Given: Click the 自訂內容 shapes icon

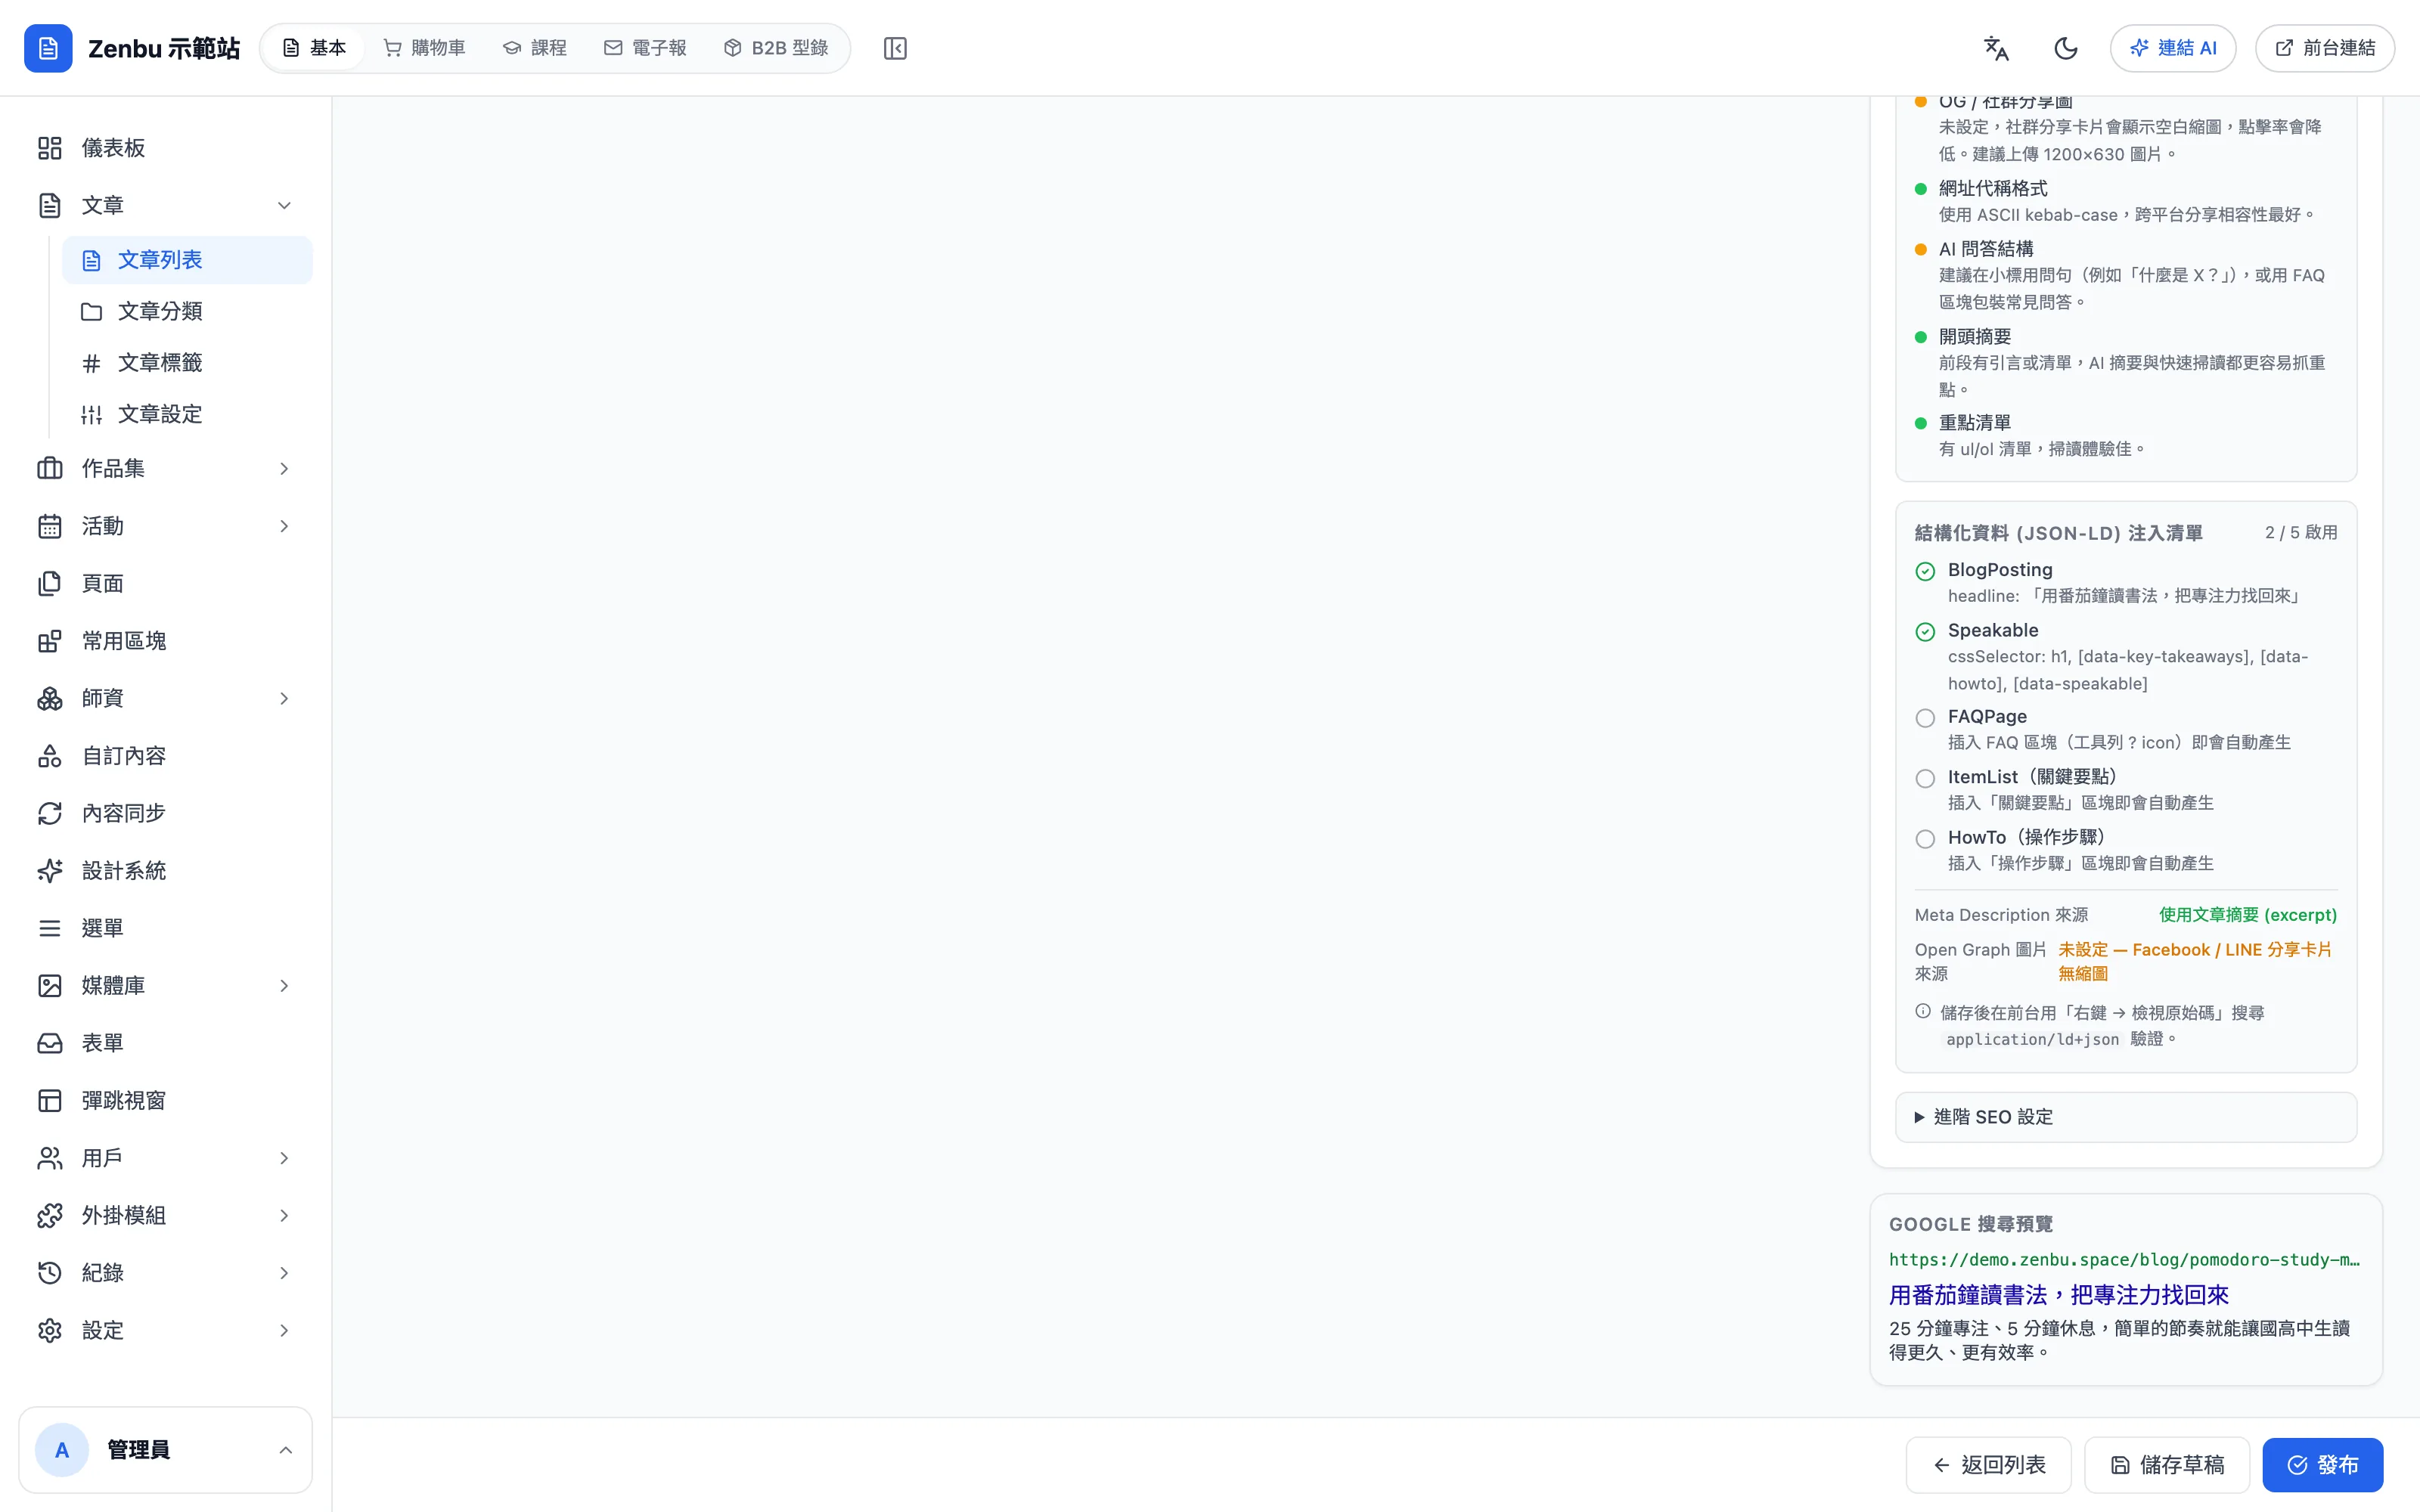Looking at the screenshot, I should [x=50, y=756].
